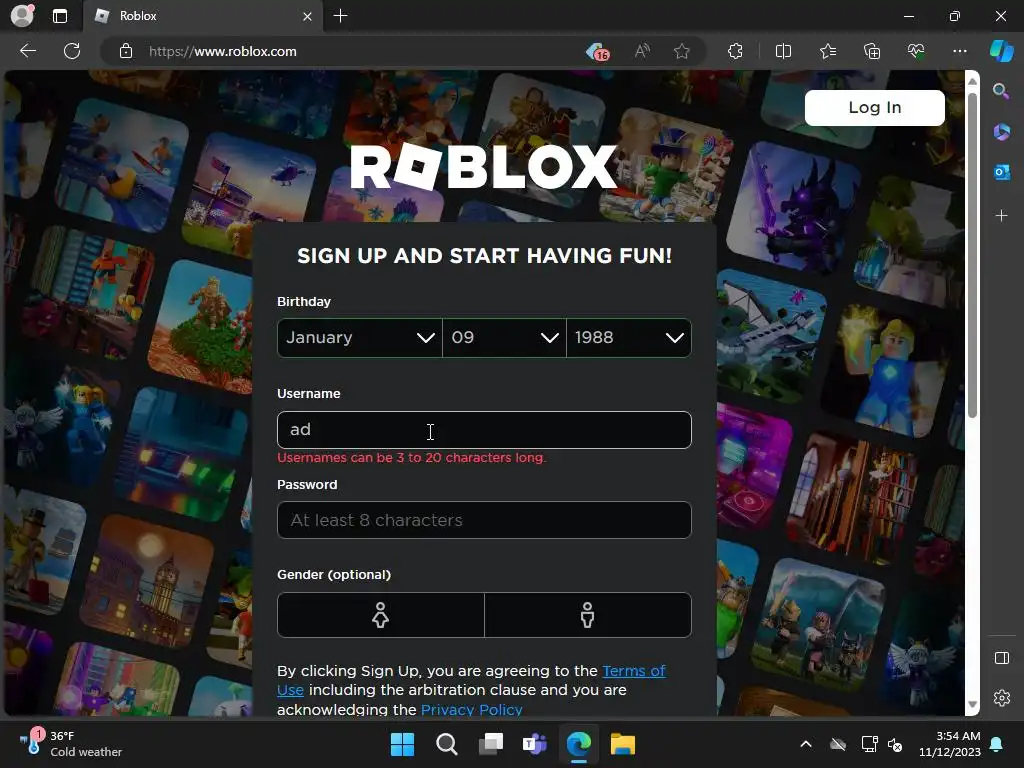Select female gender icon
1024x768 pixels.
(x=381, y=615)
